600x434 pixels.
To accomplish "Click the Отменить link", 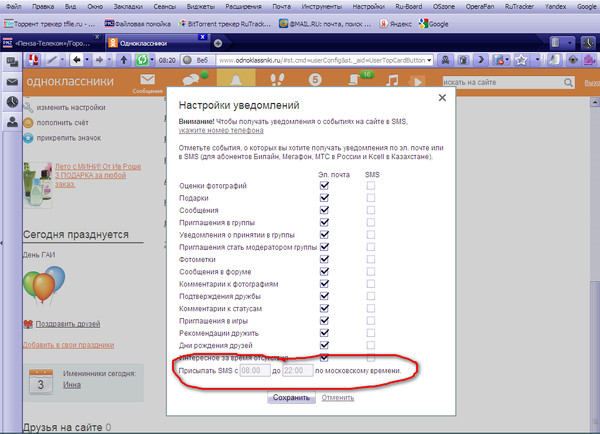I will pos(338,398).
